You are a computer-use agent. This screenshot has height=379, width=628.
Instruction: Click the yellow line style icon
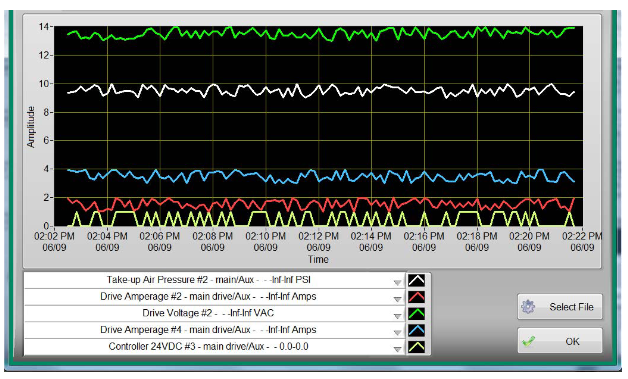416,347
